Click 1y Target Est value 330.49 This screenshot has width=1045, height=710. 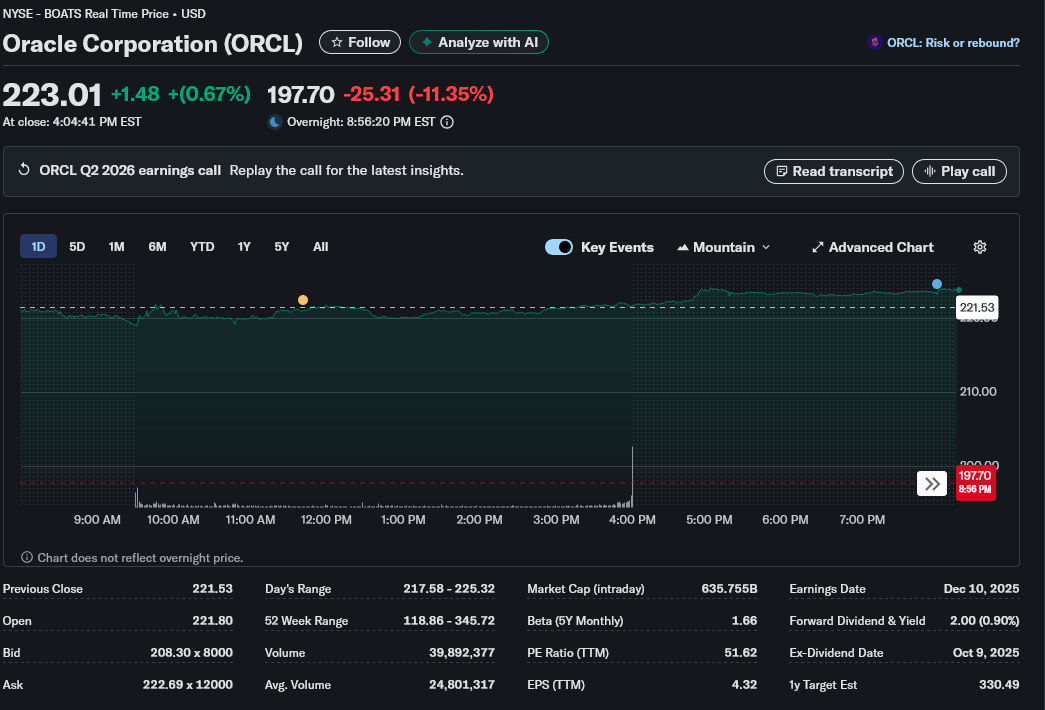tap(999, 685)
